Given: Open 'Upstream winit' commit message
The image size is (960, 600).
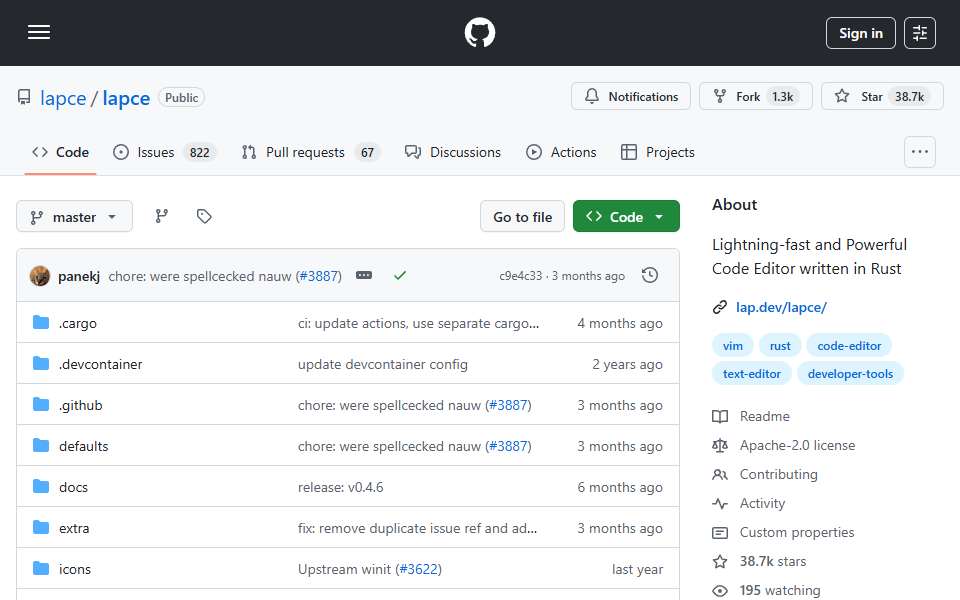Looking at the screenshot, I should (x=344, y=569).
